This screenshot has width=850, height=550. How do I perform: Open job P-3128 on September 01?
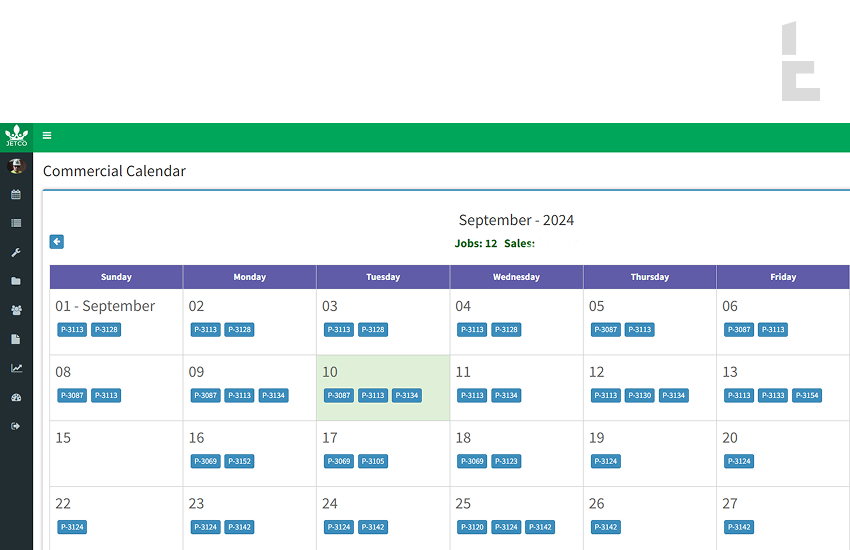click(x=106, y=330)
